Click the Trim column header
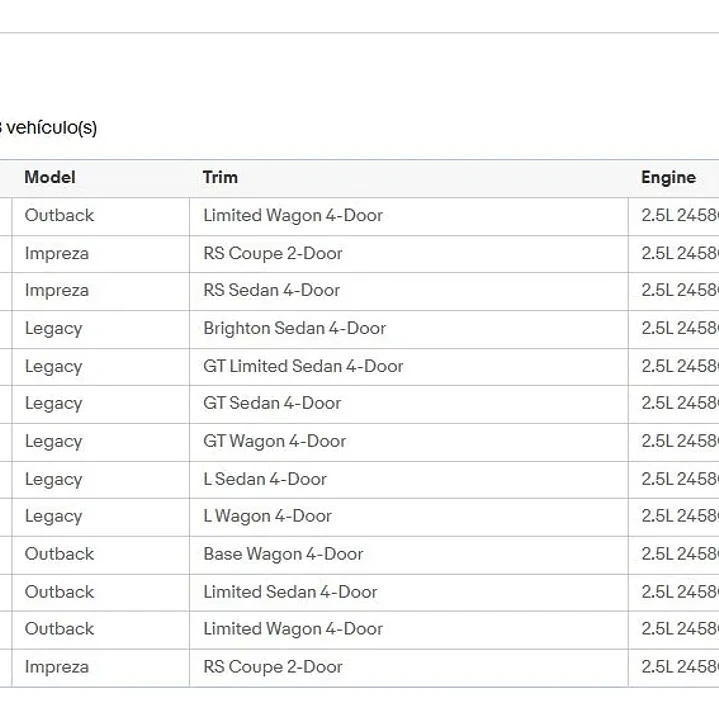The width and height of the screenshot is (719, 719). pyautogui.click(x=220, y=177)
